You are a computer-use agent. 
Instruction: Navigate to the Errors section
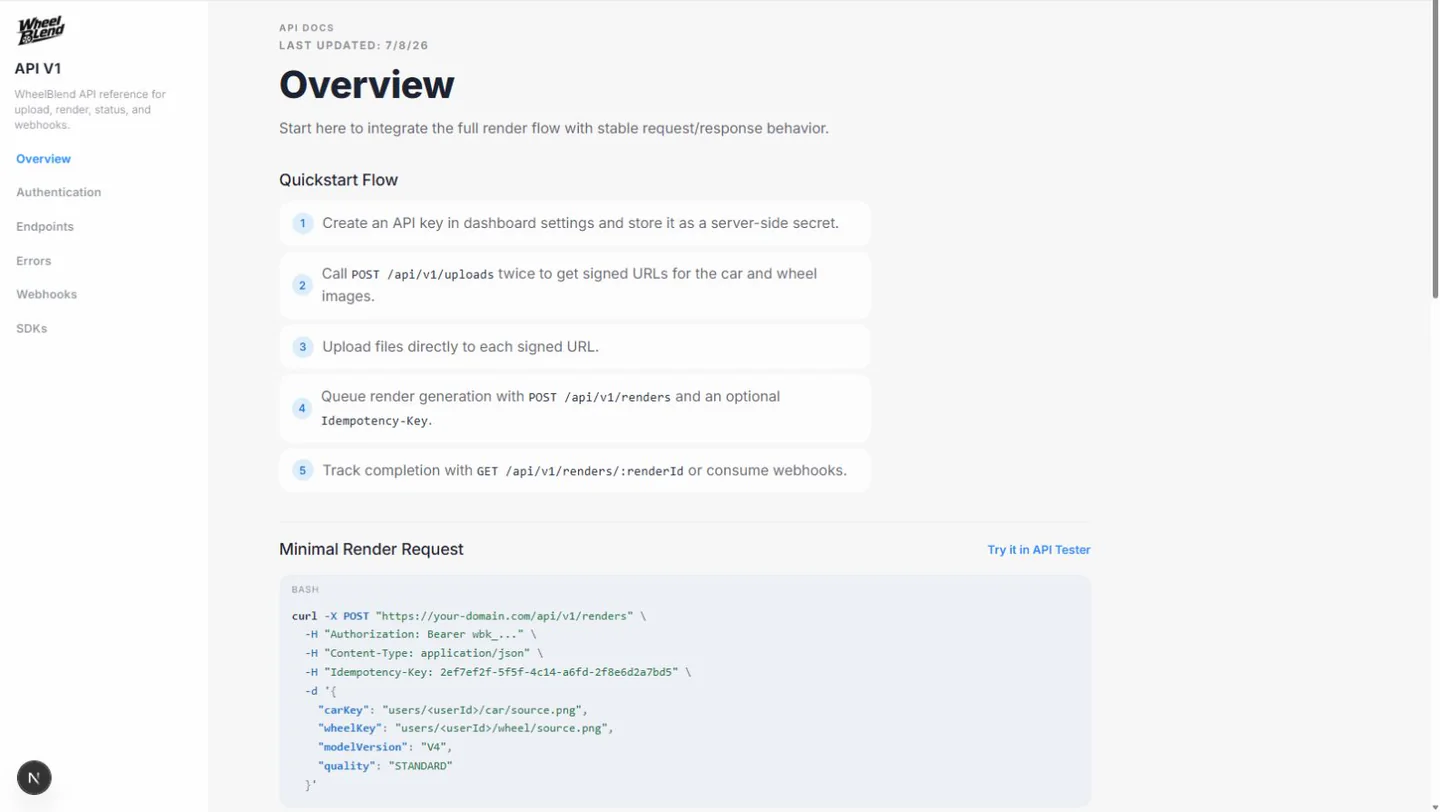click(x=33, y=261)
